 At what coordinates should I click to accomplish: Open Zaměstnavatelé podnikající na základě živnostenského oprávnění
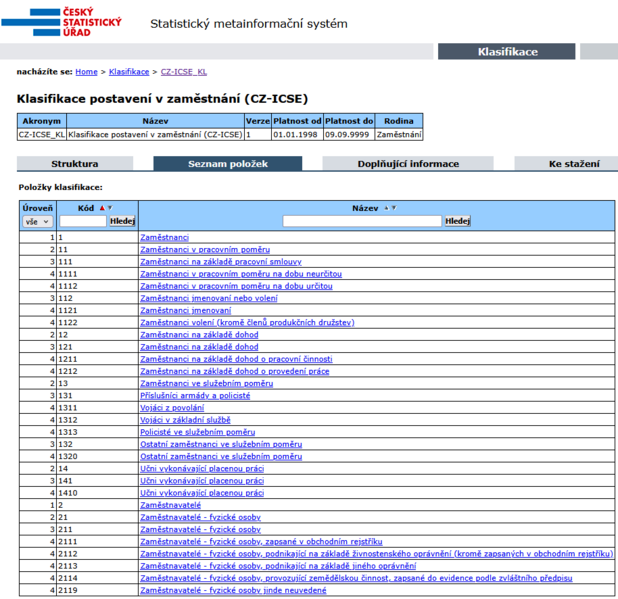(x=376, y=554)
